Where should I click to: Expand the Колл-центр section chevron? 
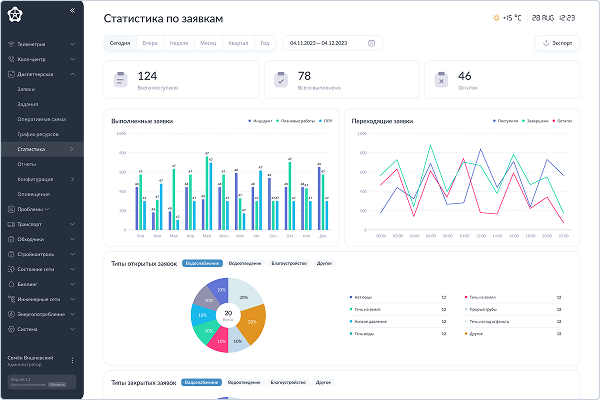[x=72, y=59]
